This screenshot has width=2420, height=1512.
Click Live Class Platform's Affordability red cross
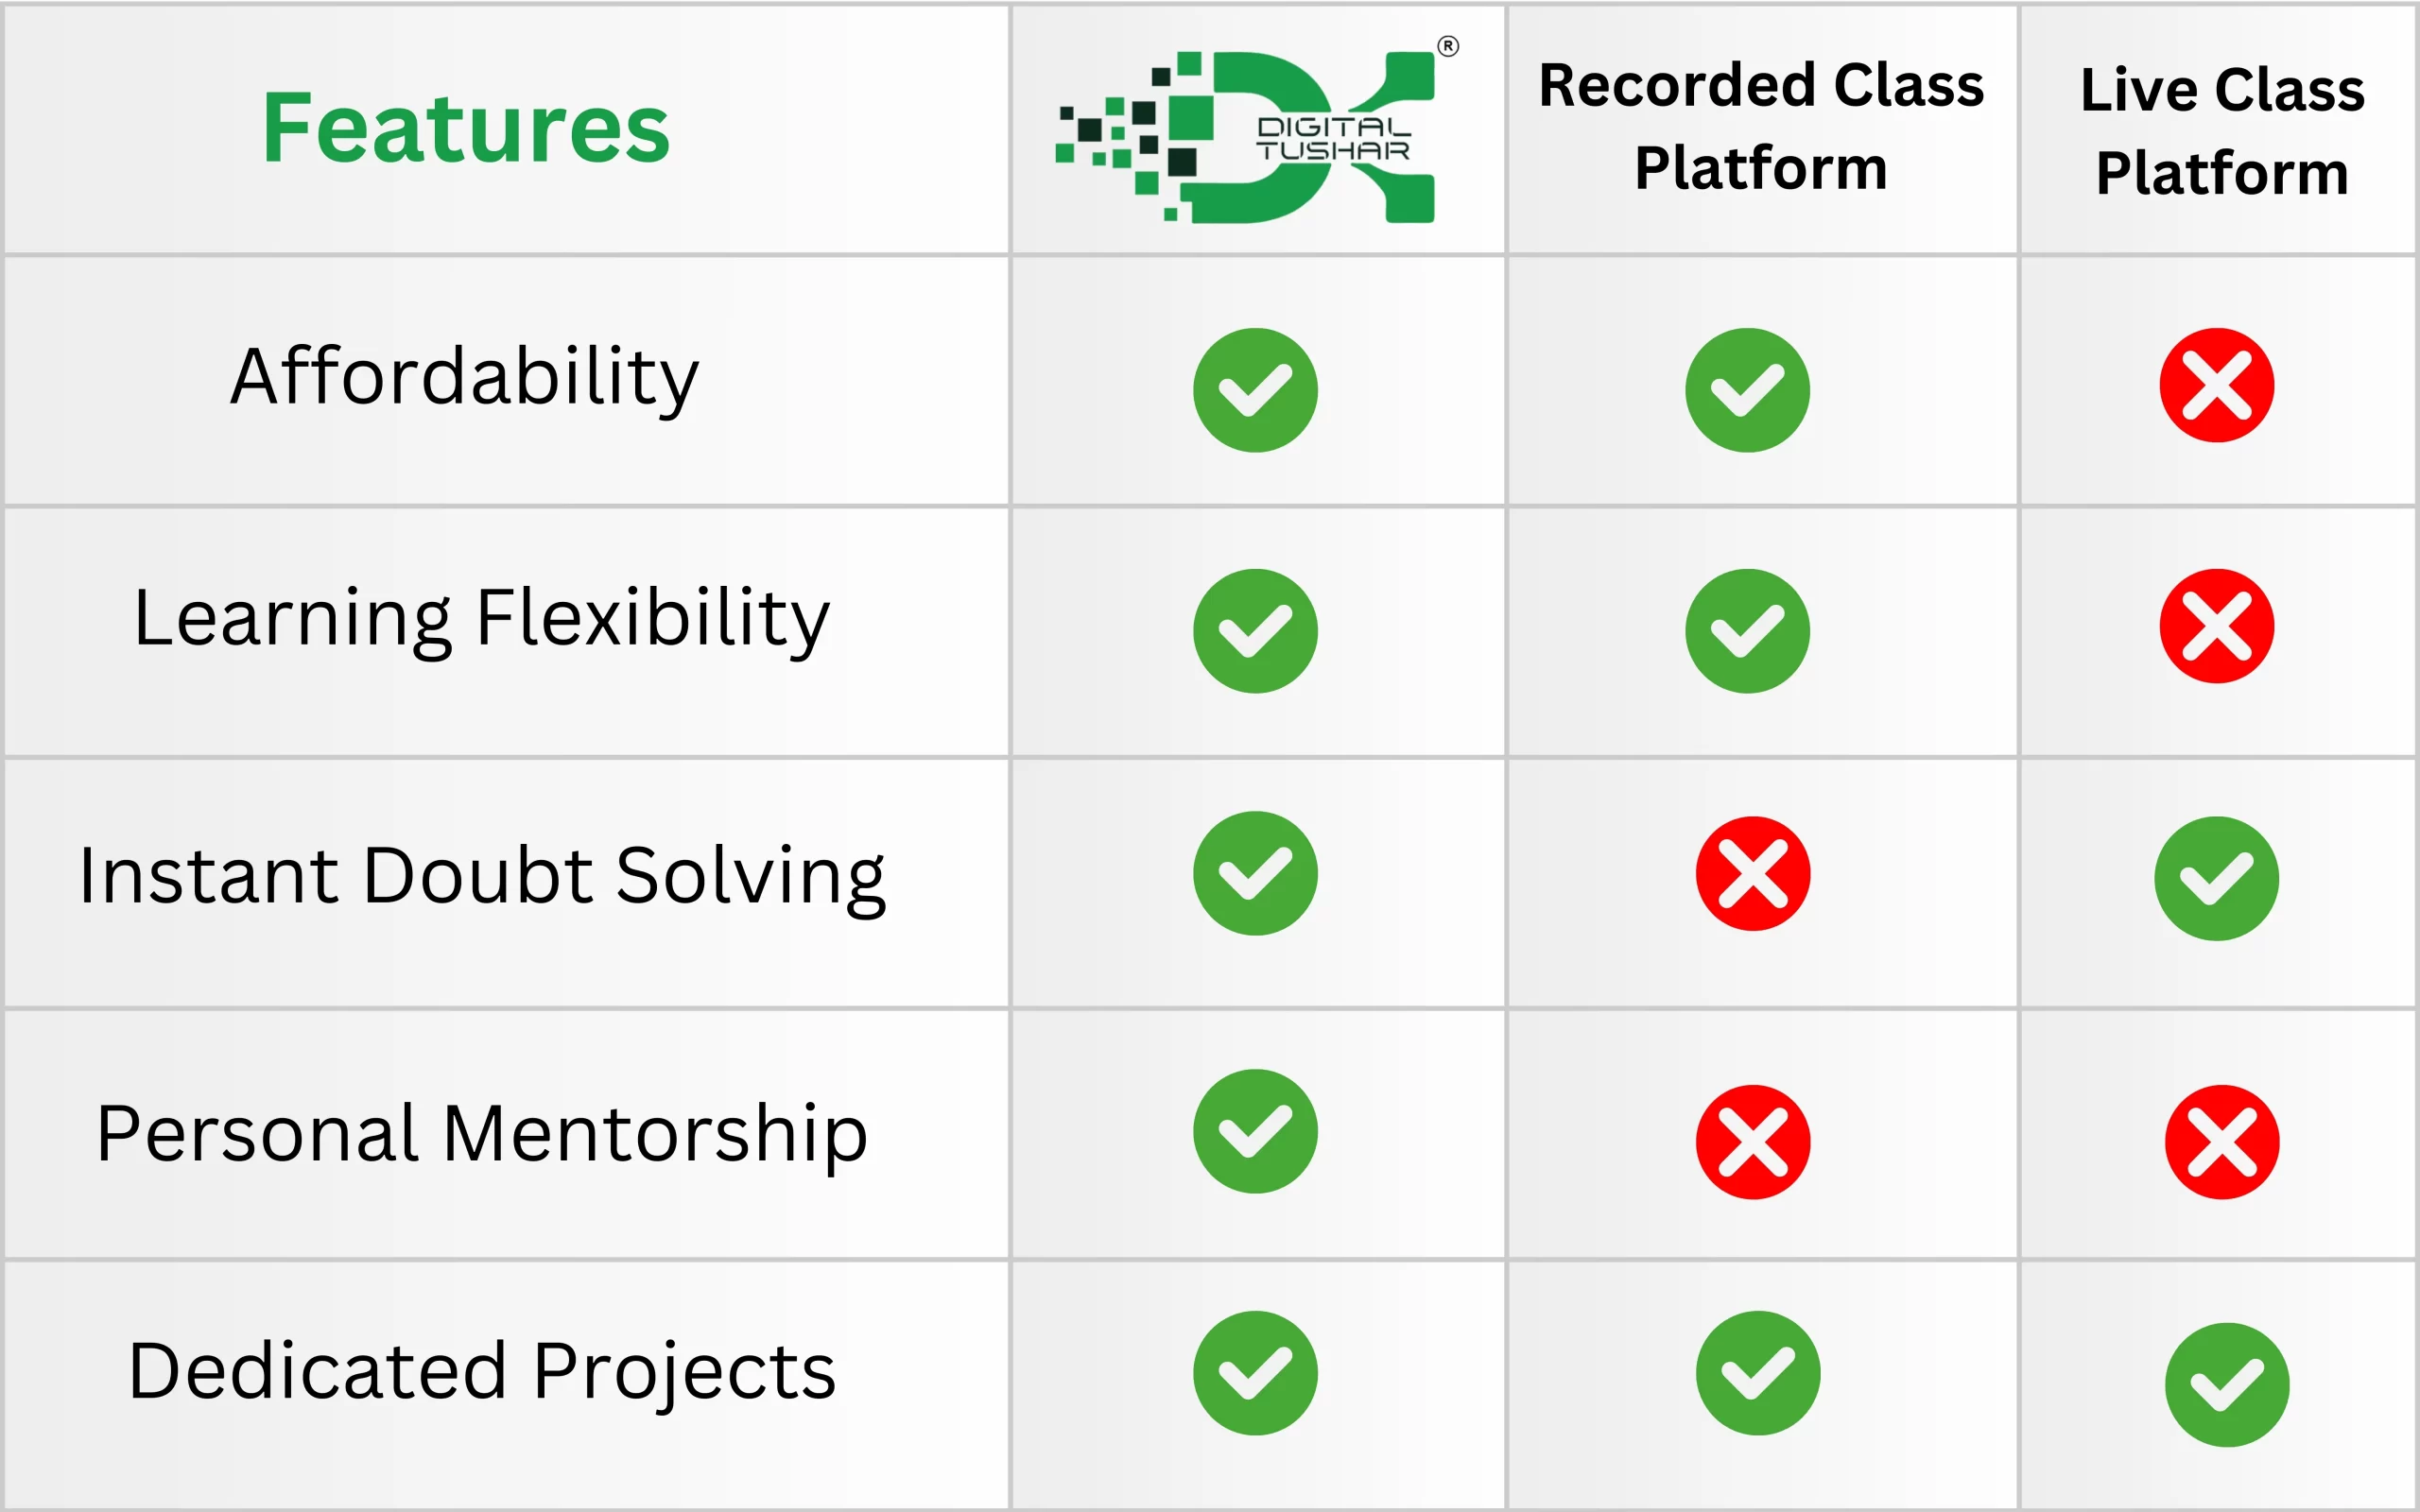click(x=2216, y=385)
